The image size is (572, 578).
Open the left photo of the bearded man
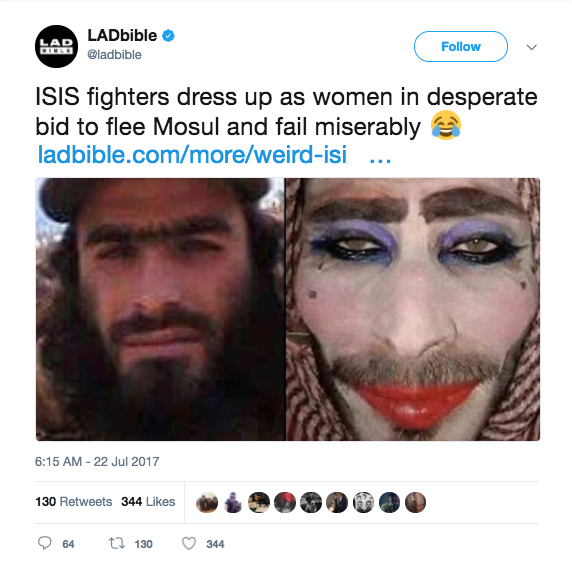pos(160,309)
